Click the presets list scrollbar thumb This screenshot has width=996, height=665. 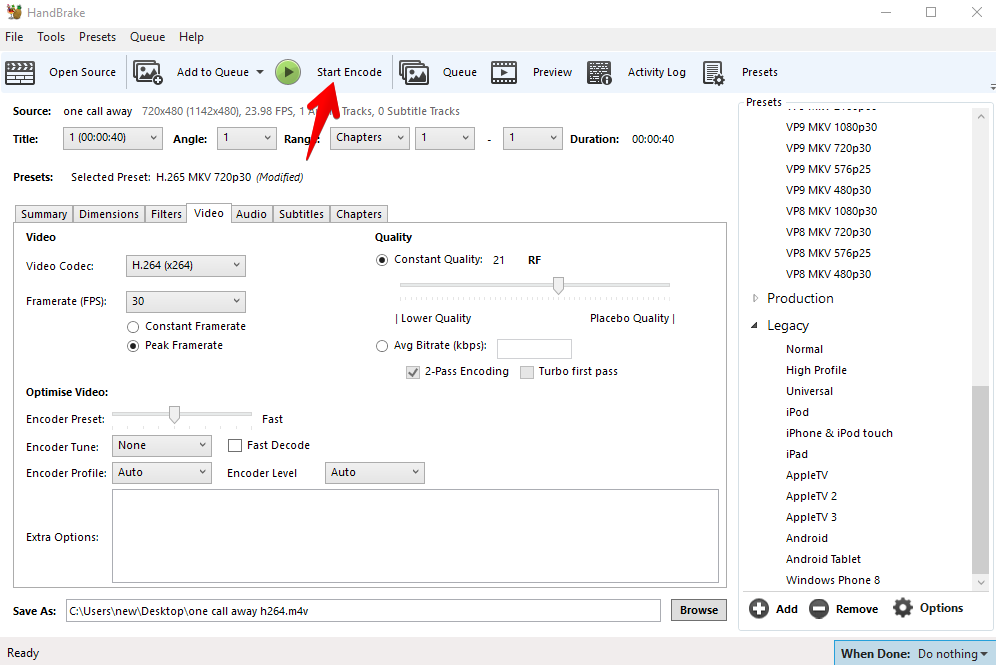coord(981,479)
